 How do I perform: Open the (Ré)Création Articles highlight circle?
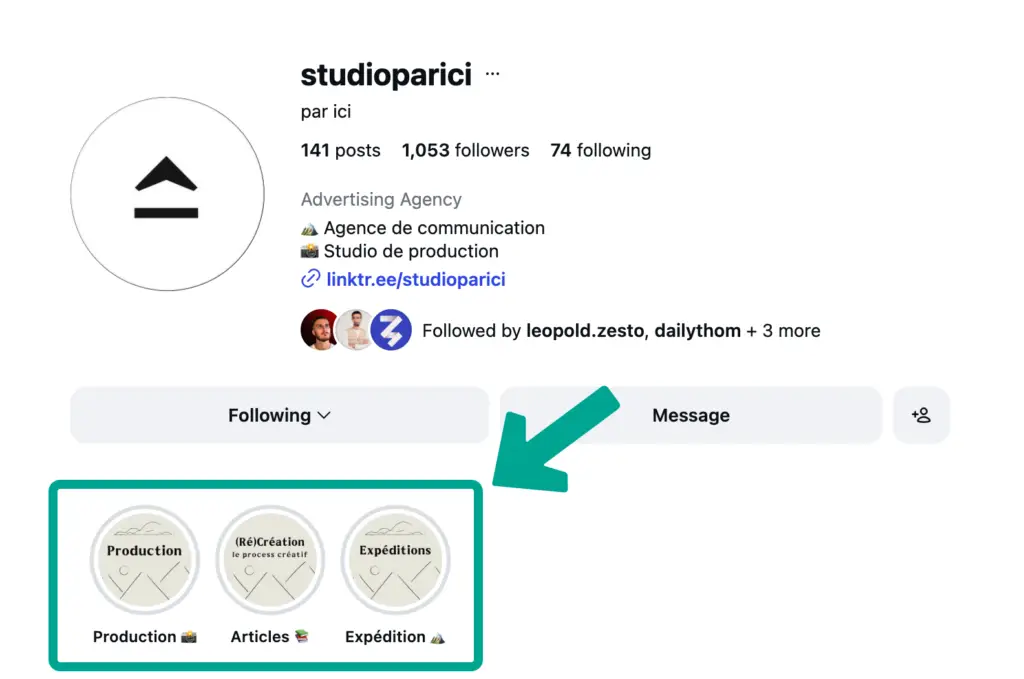click(x=270, y=560)
